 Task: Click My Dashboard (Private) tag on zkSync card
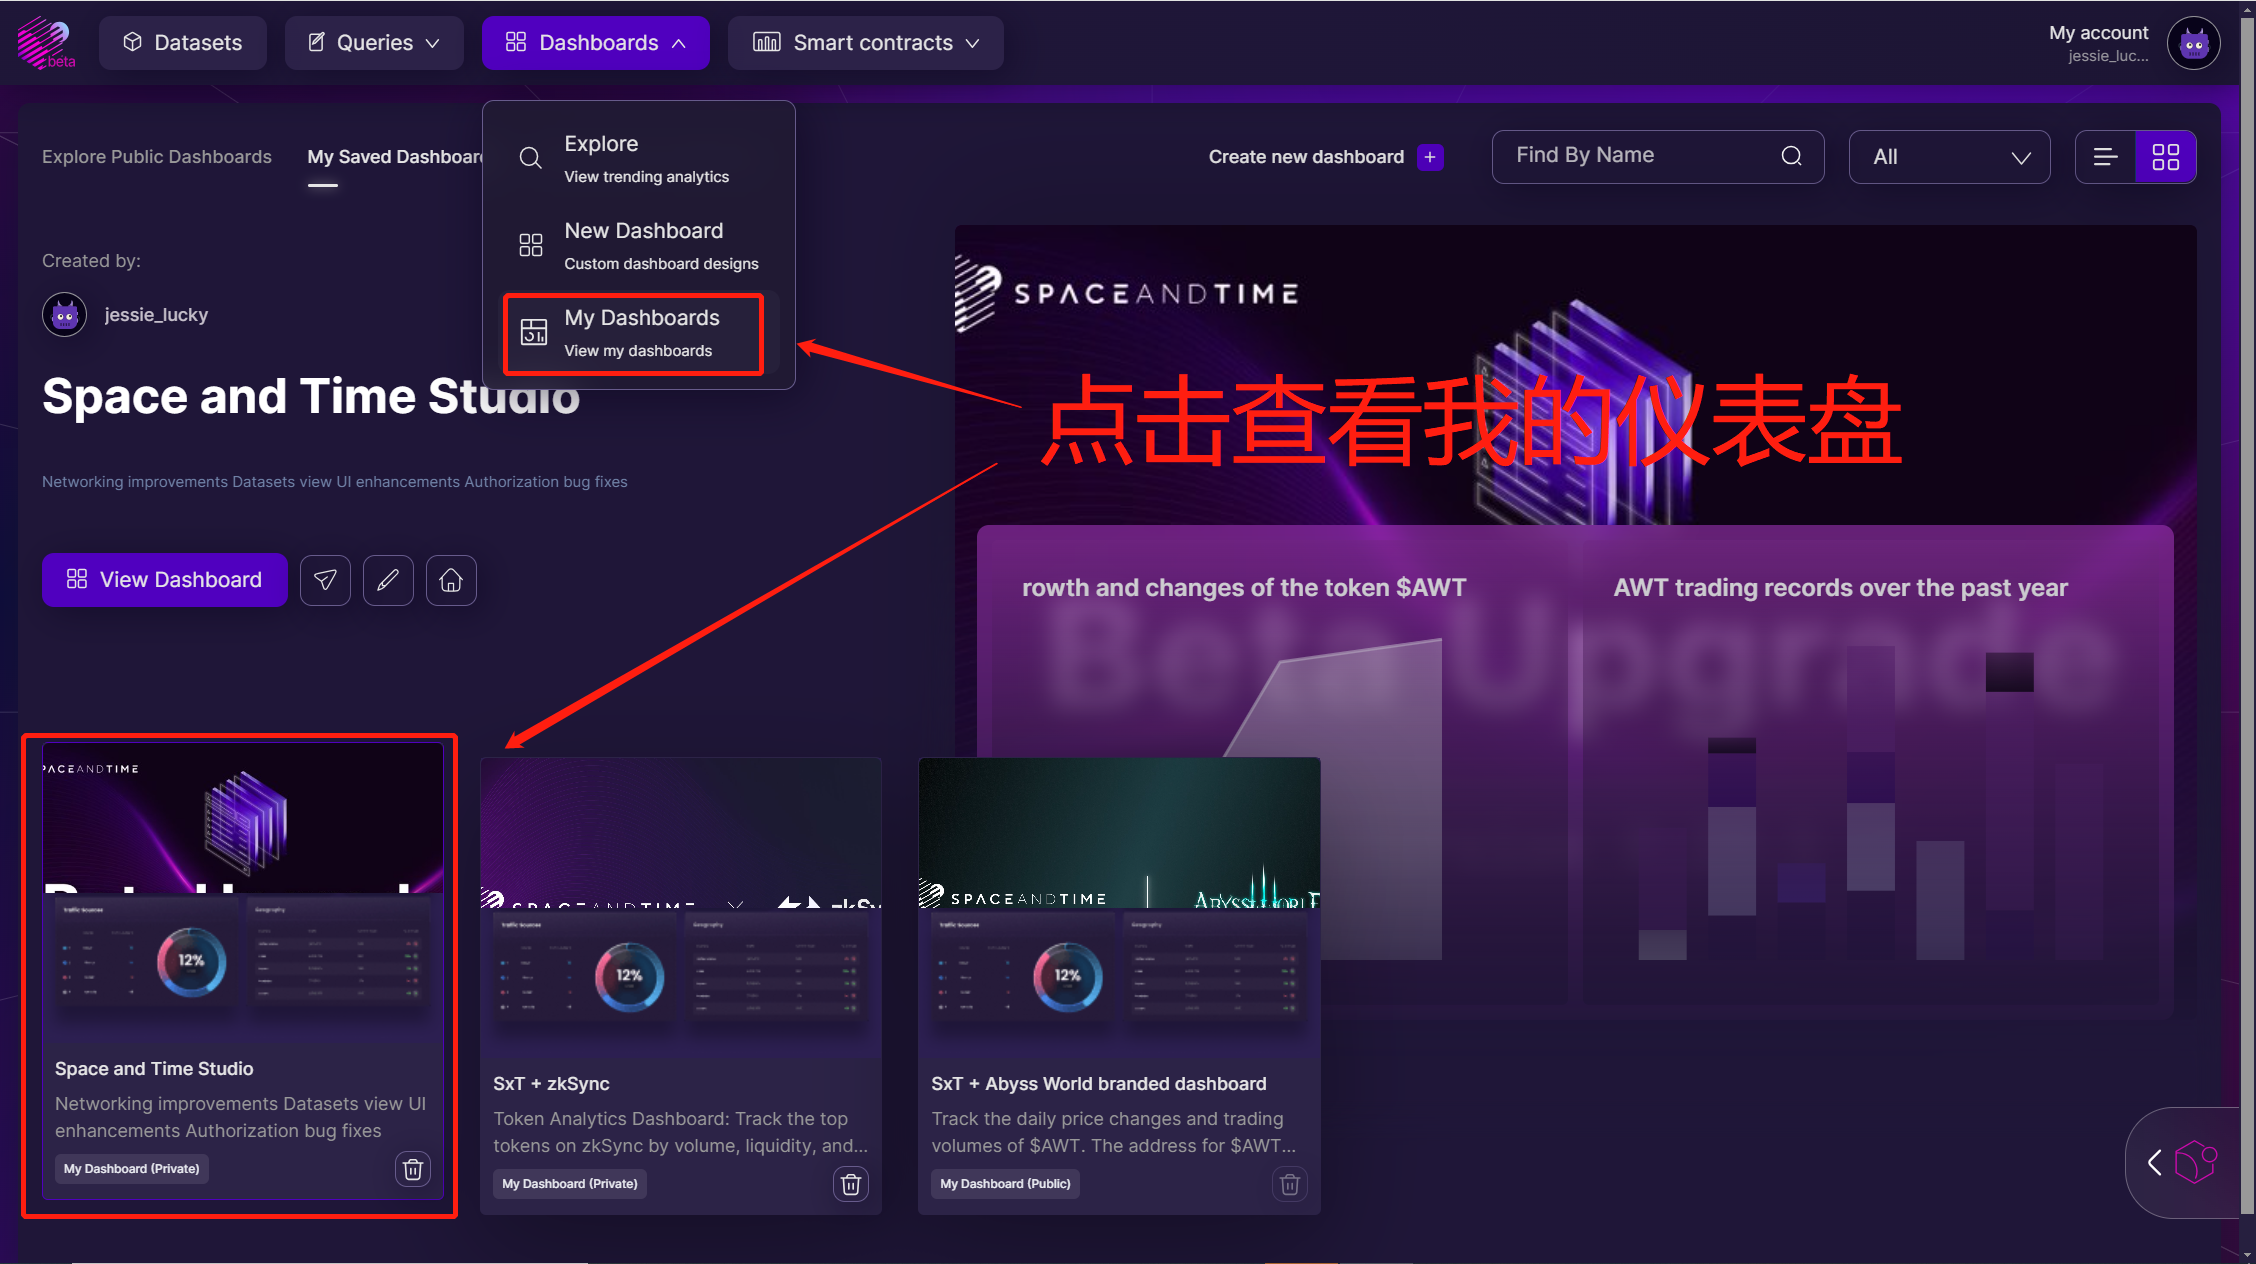pos(569,1184)
